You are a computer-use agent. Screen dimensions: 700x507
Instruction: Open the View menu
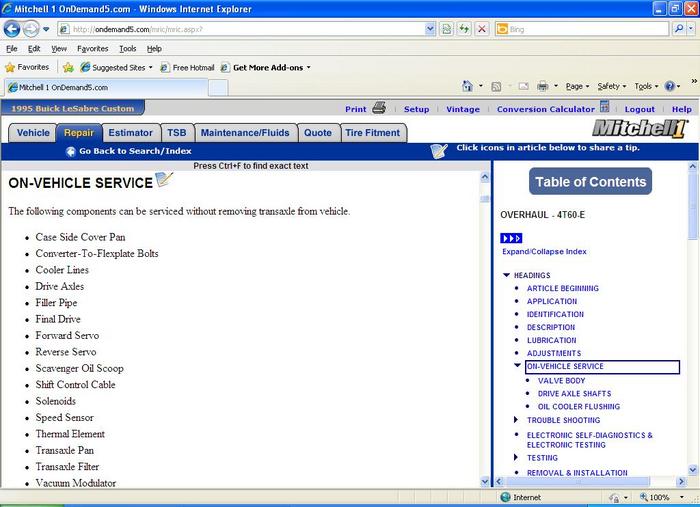point(58,49)
